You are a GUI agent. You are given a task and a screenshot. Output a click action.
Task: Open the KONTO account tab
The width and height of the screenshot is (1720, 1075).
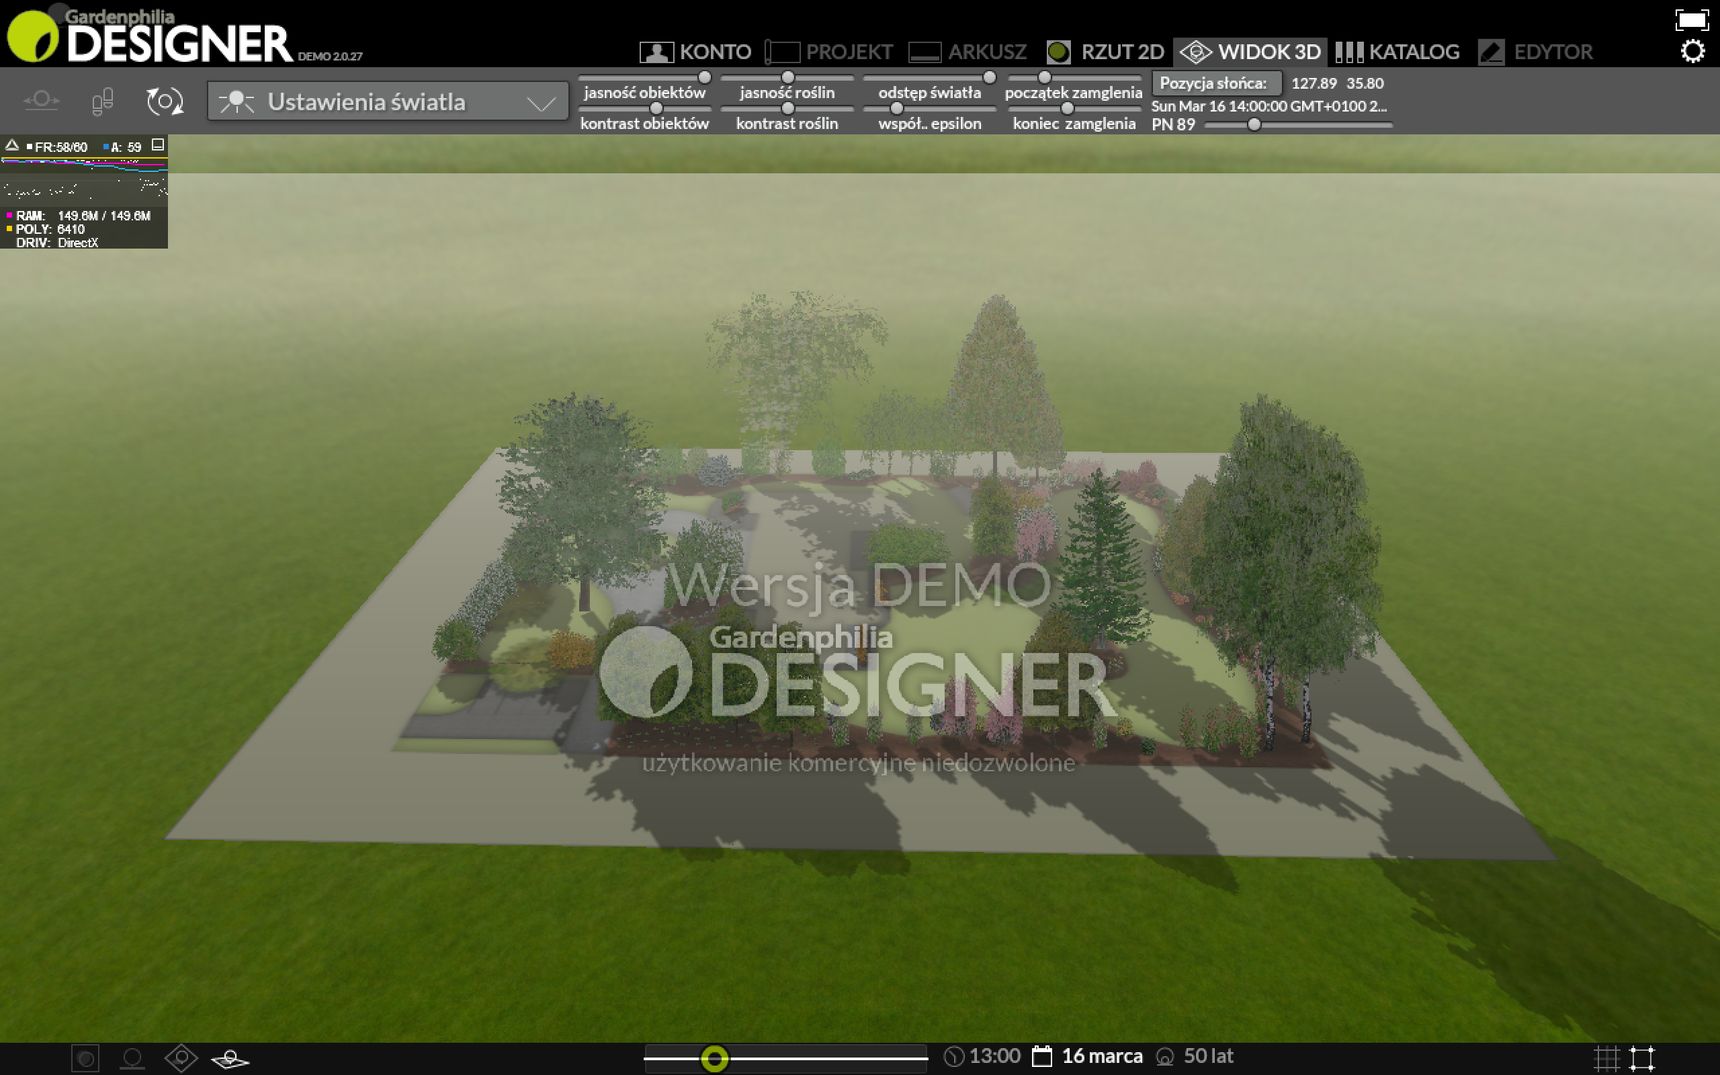tap(695, 51)
